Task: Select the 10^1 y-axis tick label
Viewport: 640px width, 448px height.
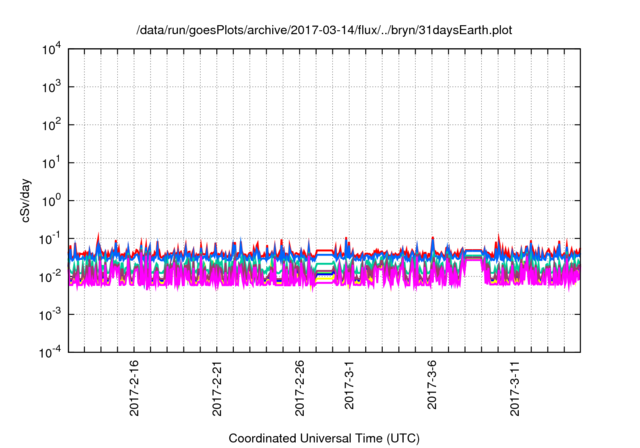Action: pos(51,162)
